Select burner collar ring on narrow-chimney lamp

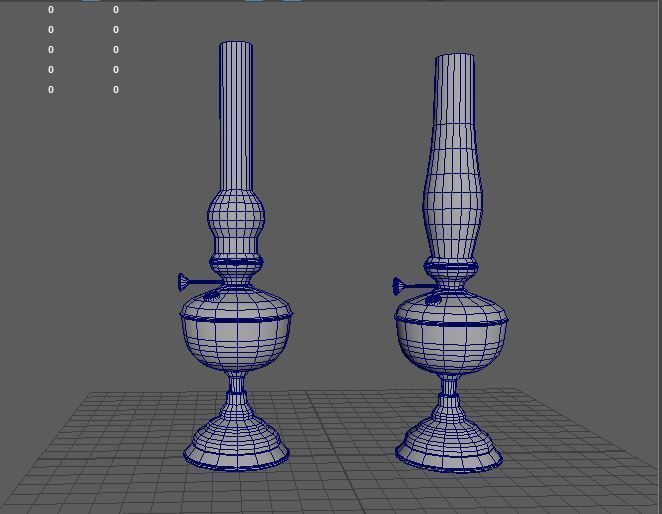click(236, 261)
